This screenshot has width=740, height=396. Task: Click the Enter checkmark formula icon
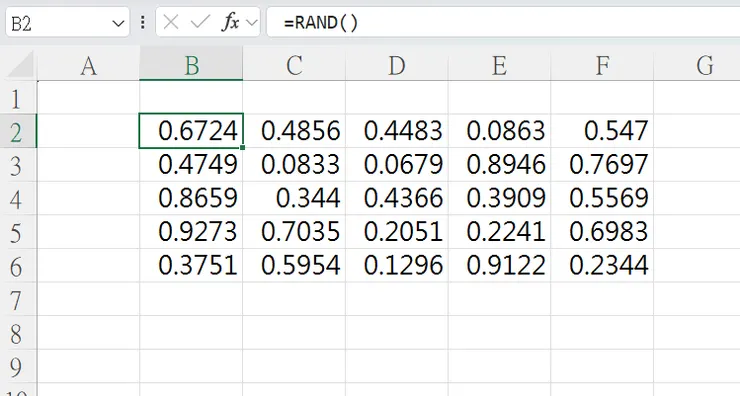click(x=200, y=22)
